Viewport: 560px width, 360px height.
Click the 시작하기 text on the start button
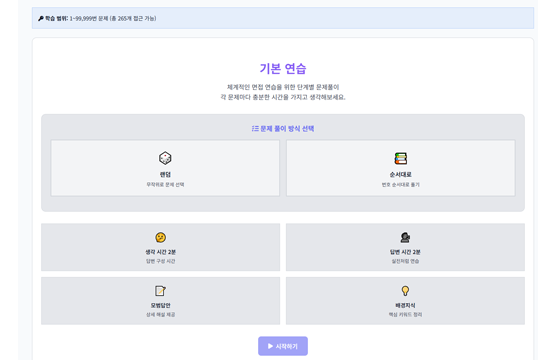pyautogui.click(x=286, y=346)
